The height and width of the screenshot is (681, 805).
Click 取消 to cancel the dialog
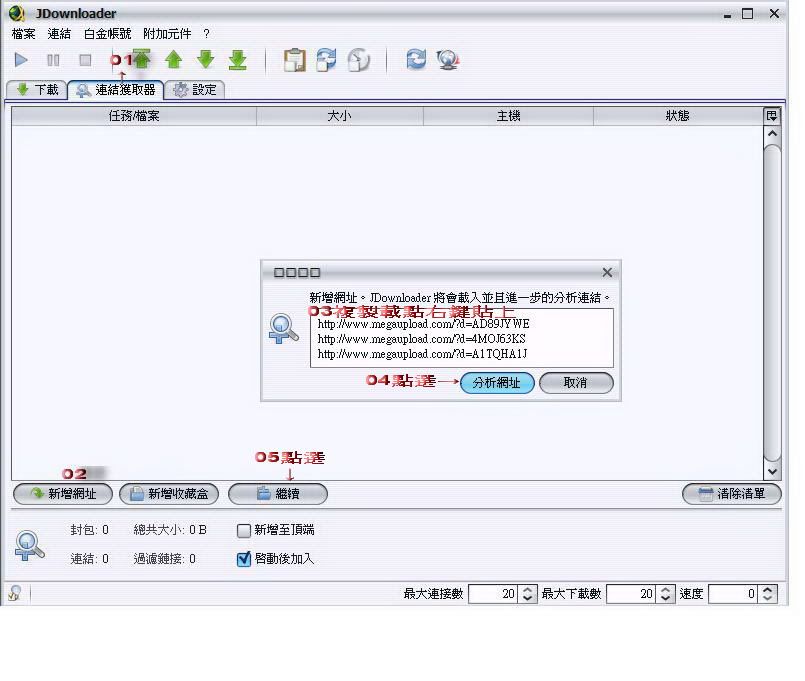576,383
